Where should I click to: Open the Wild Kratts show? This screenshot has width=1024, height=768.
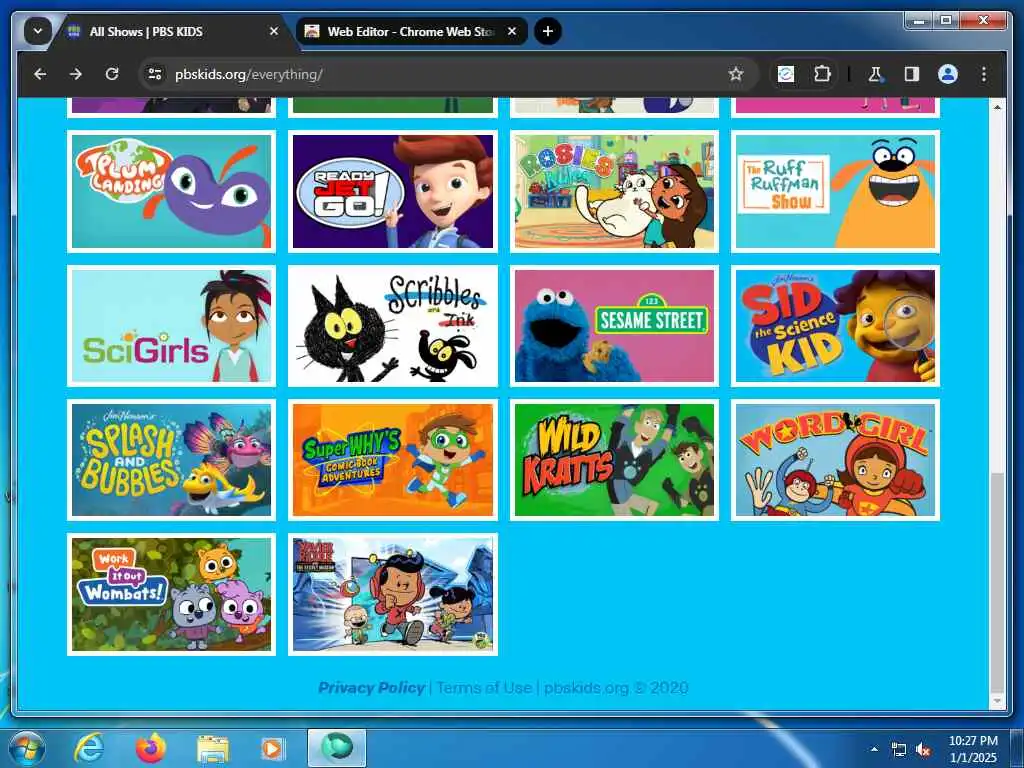tap(614, 460)
